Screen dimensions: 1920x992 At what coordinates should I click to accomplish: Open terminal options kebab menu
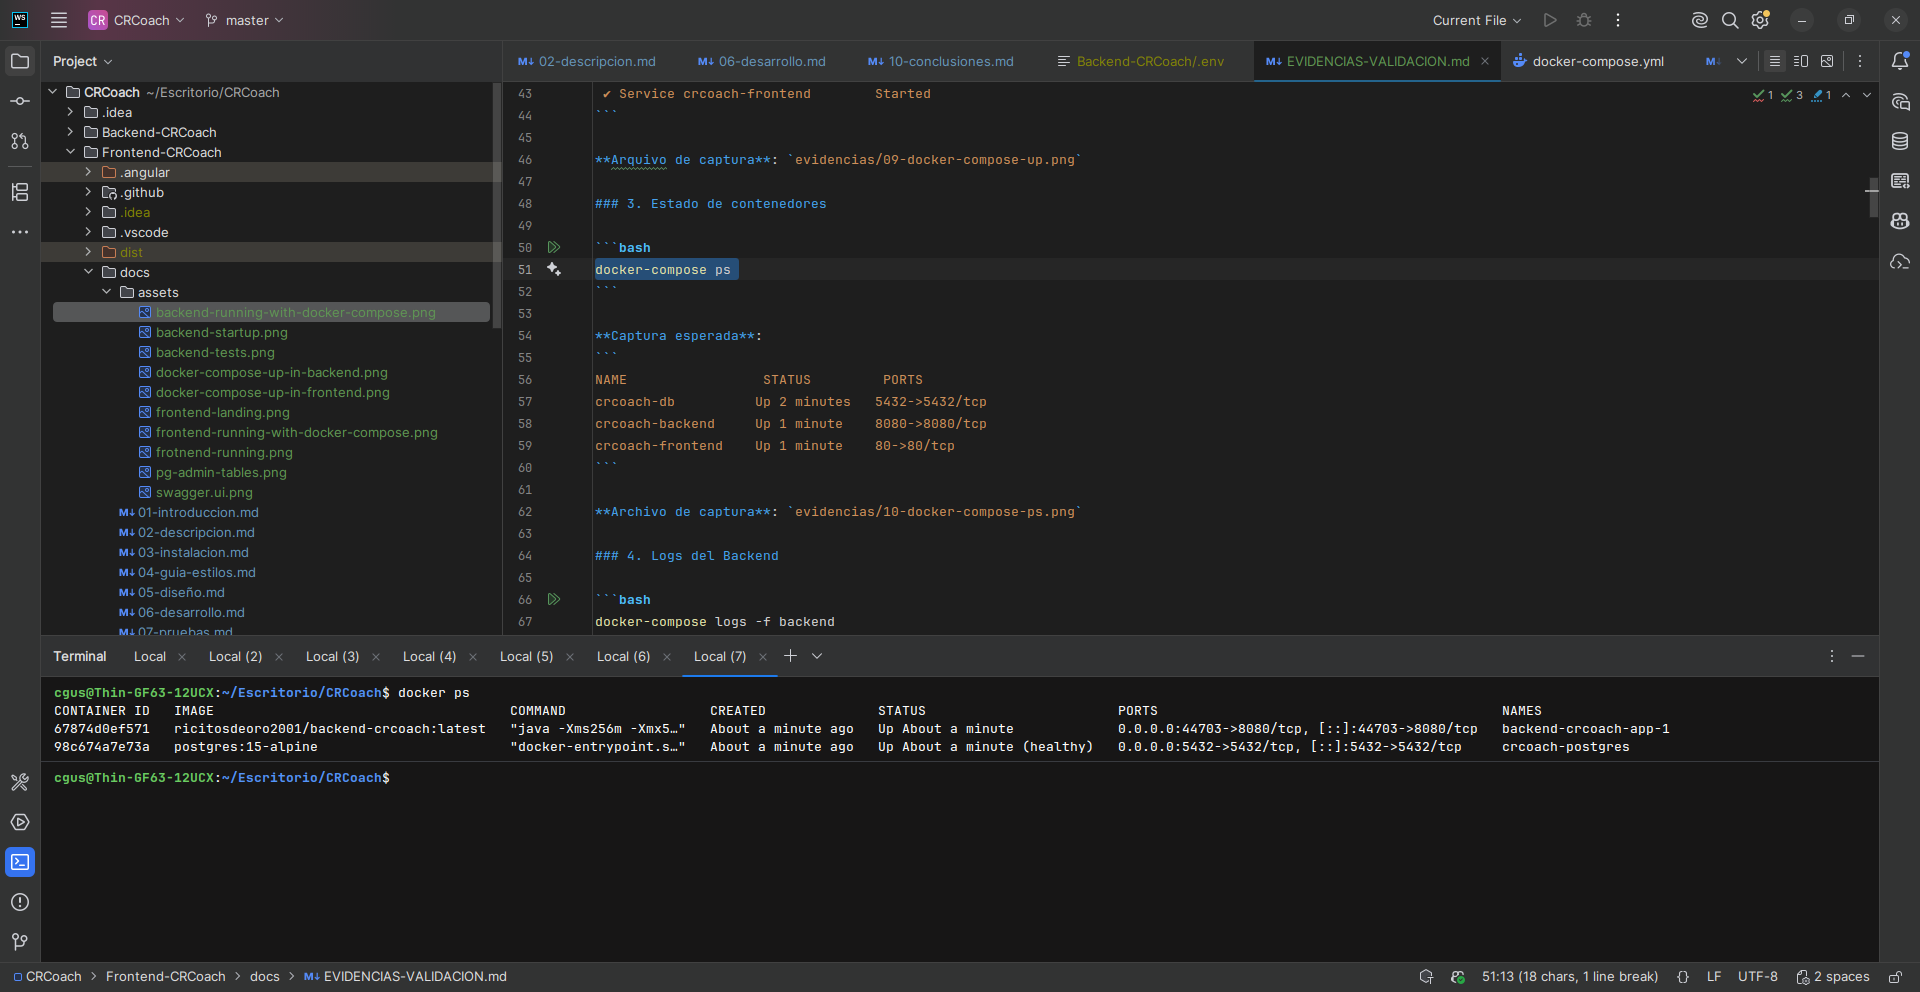[x=1832, y=656]
